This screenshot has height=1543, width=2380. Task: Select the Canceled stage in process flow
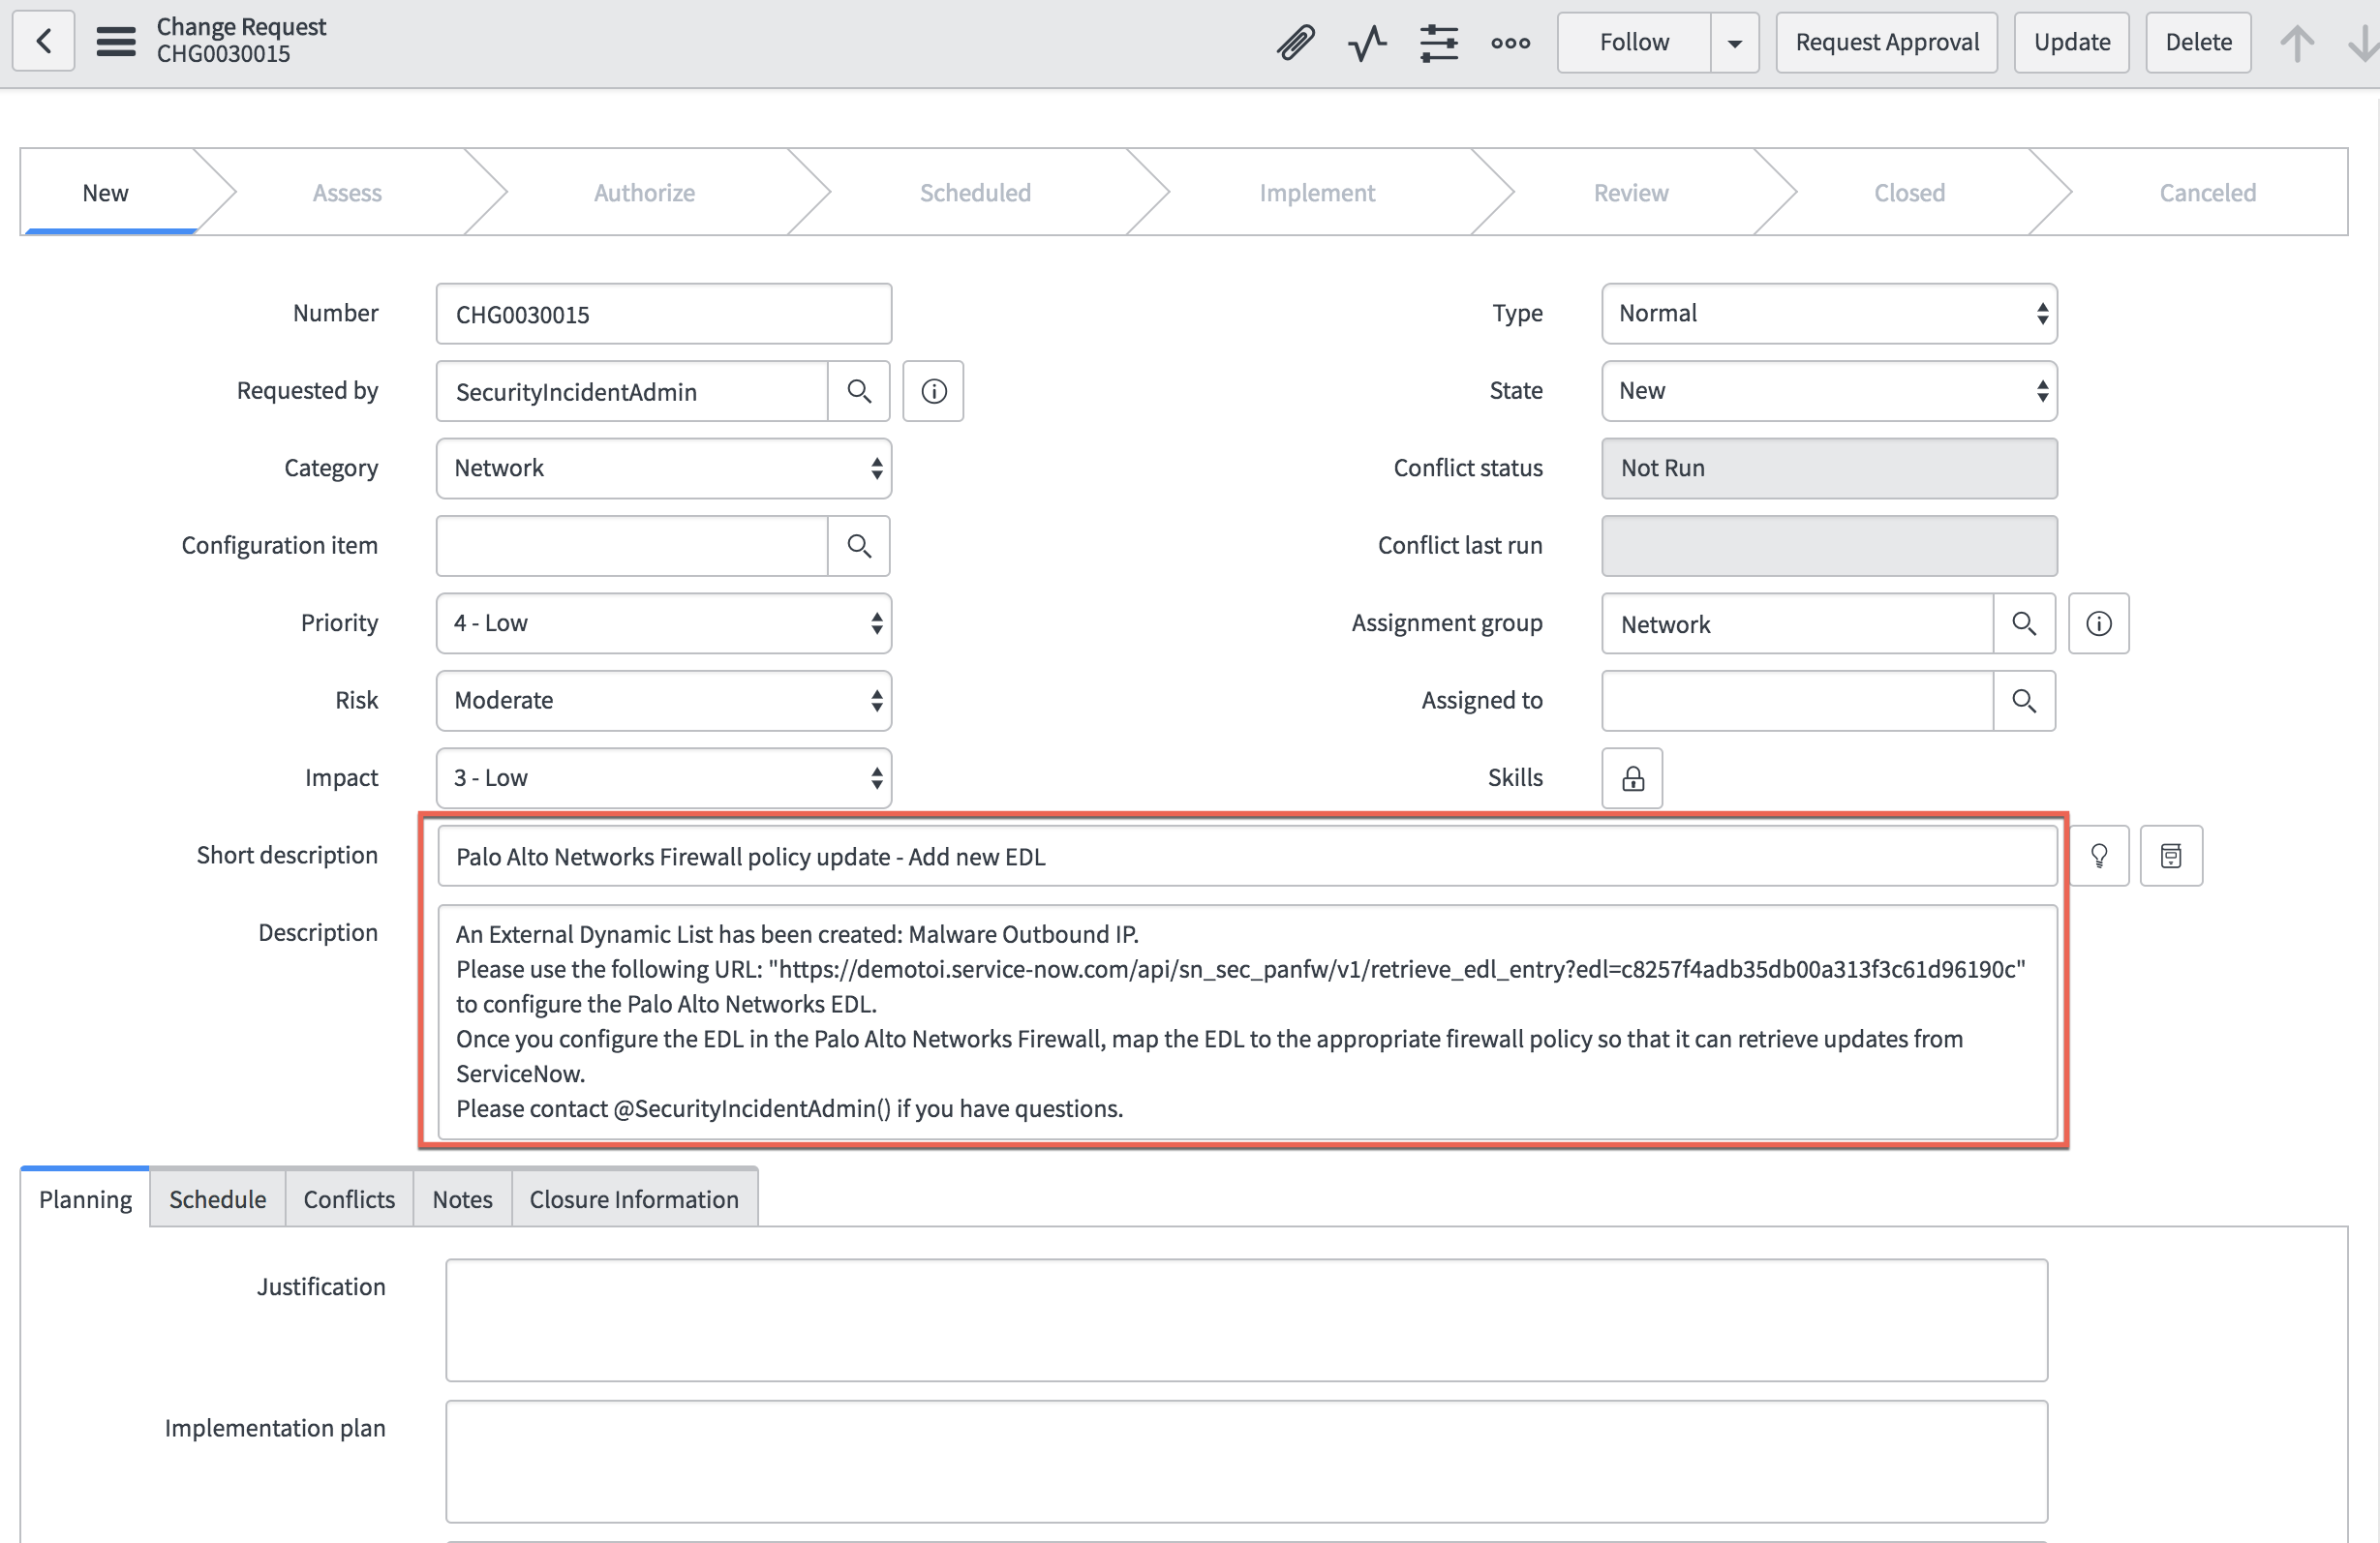[2207, 193]
